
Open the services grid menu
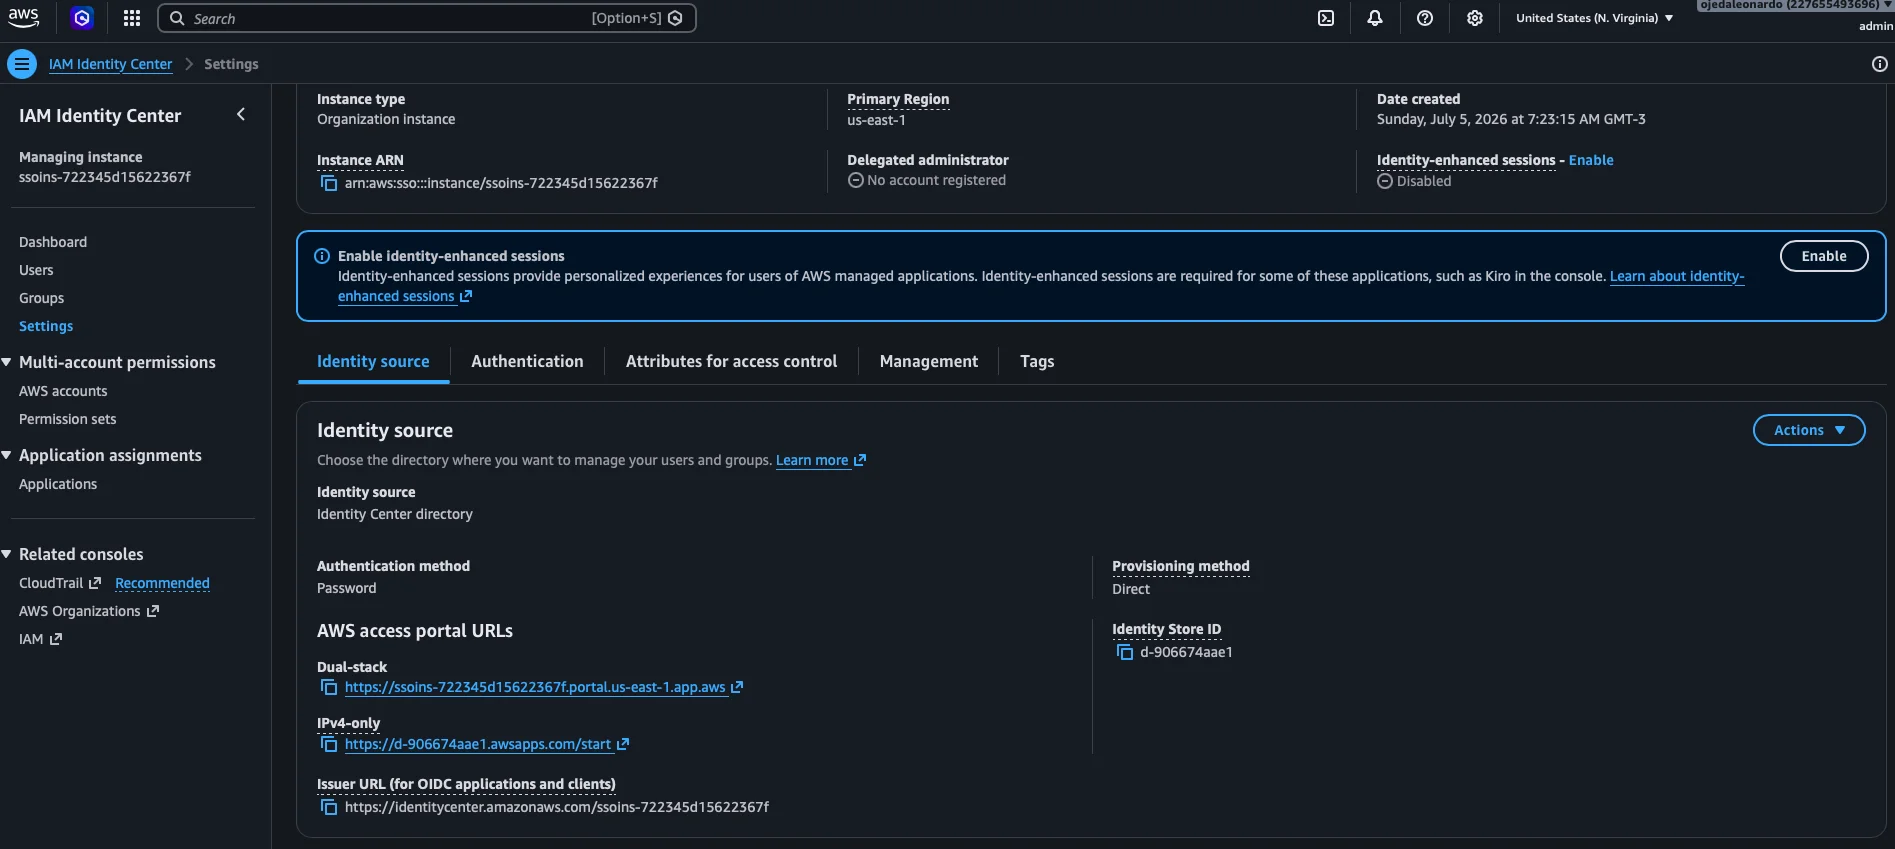[x=132, y=18]
